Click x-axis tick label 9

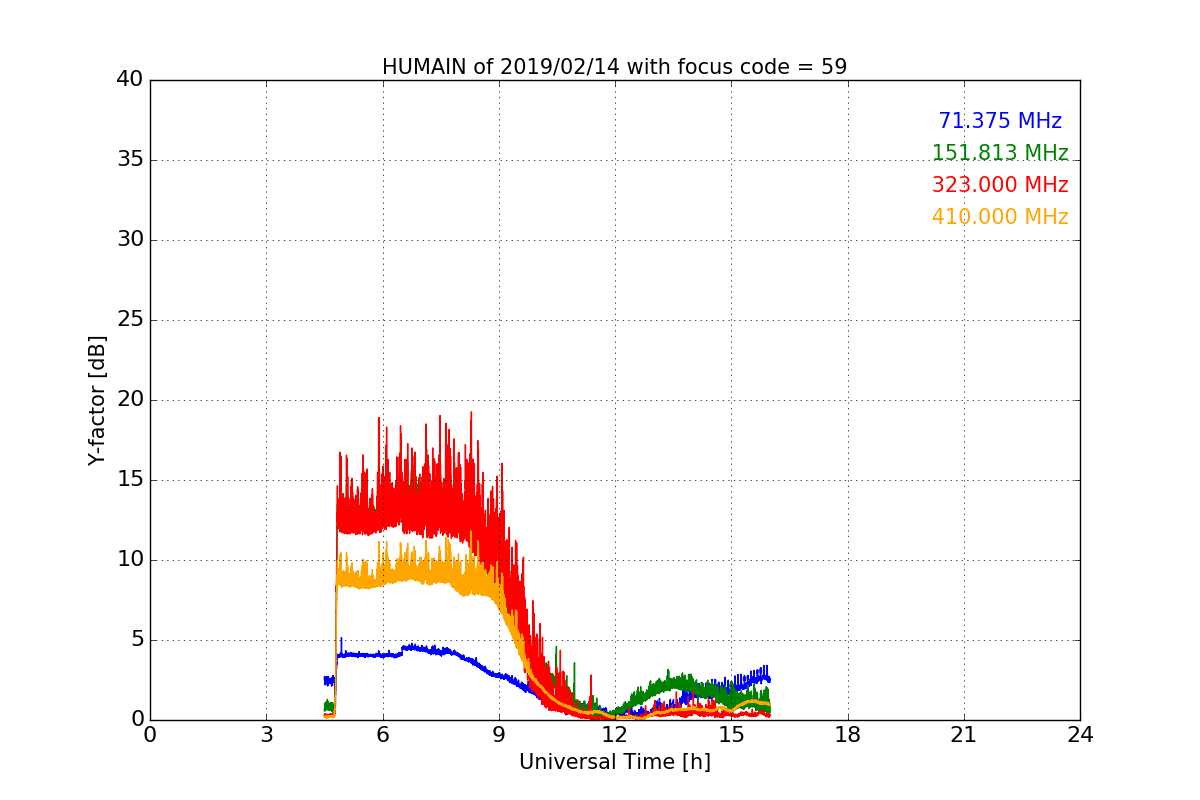(x=498, y=734)
